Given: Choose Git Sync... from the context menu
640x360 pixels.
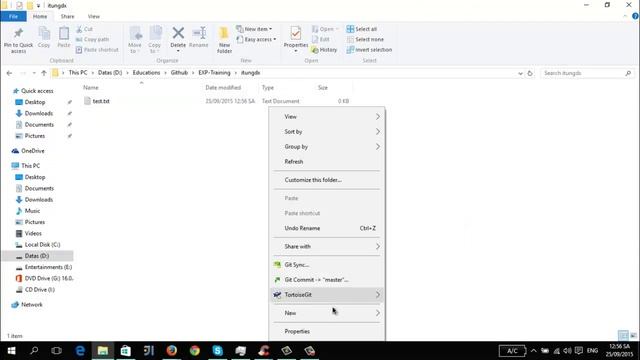Looking at the screenshot, I should coord(327,265).
